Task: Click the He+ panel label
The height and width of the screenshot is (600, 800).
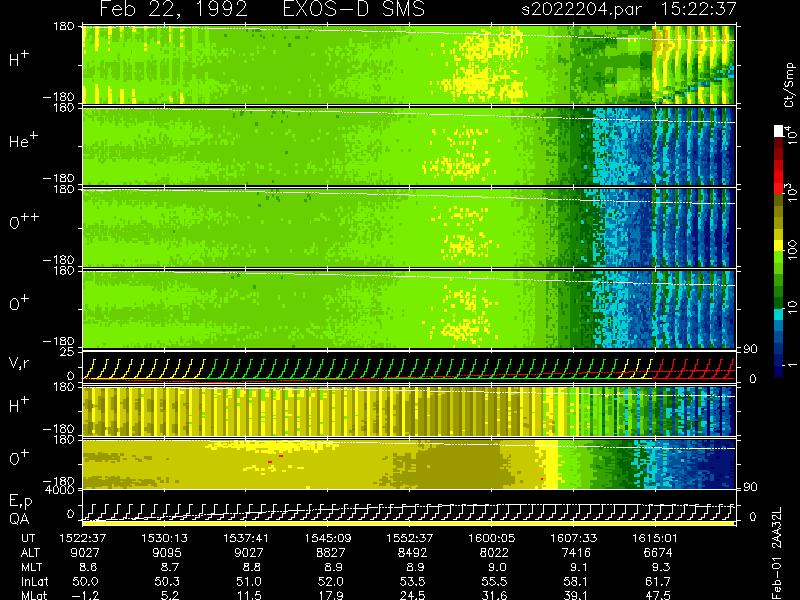Action: pyautogui.click(x=23, y=140)
